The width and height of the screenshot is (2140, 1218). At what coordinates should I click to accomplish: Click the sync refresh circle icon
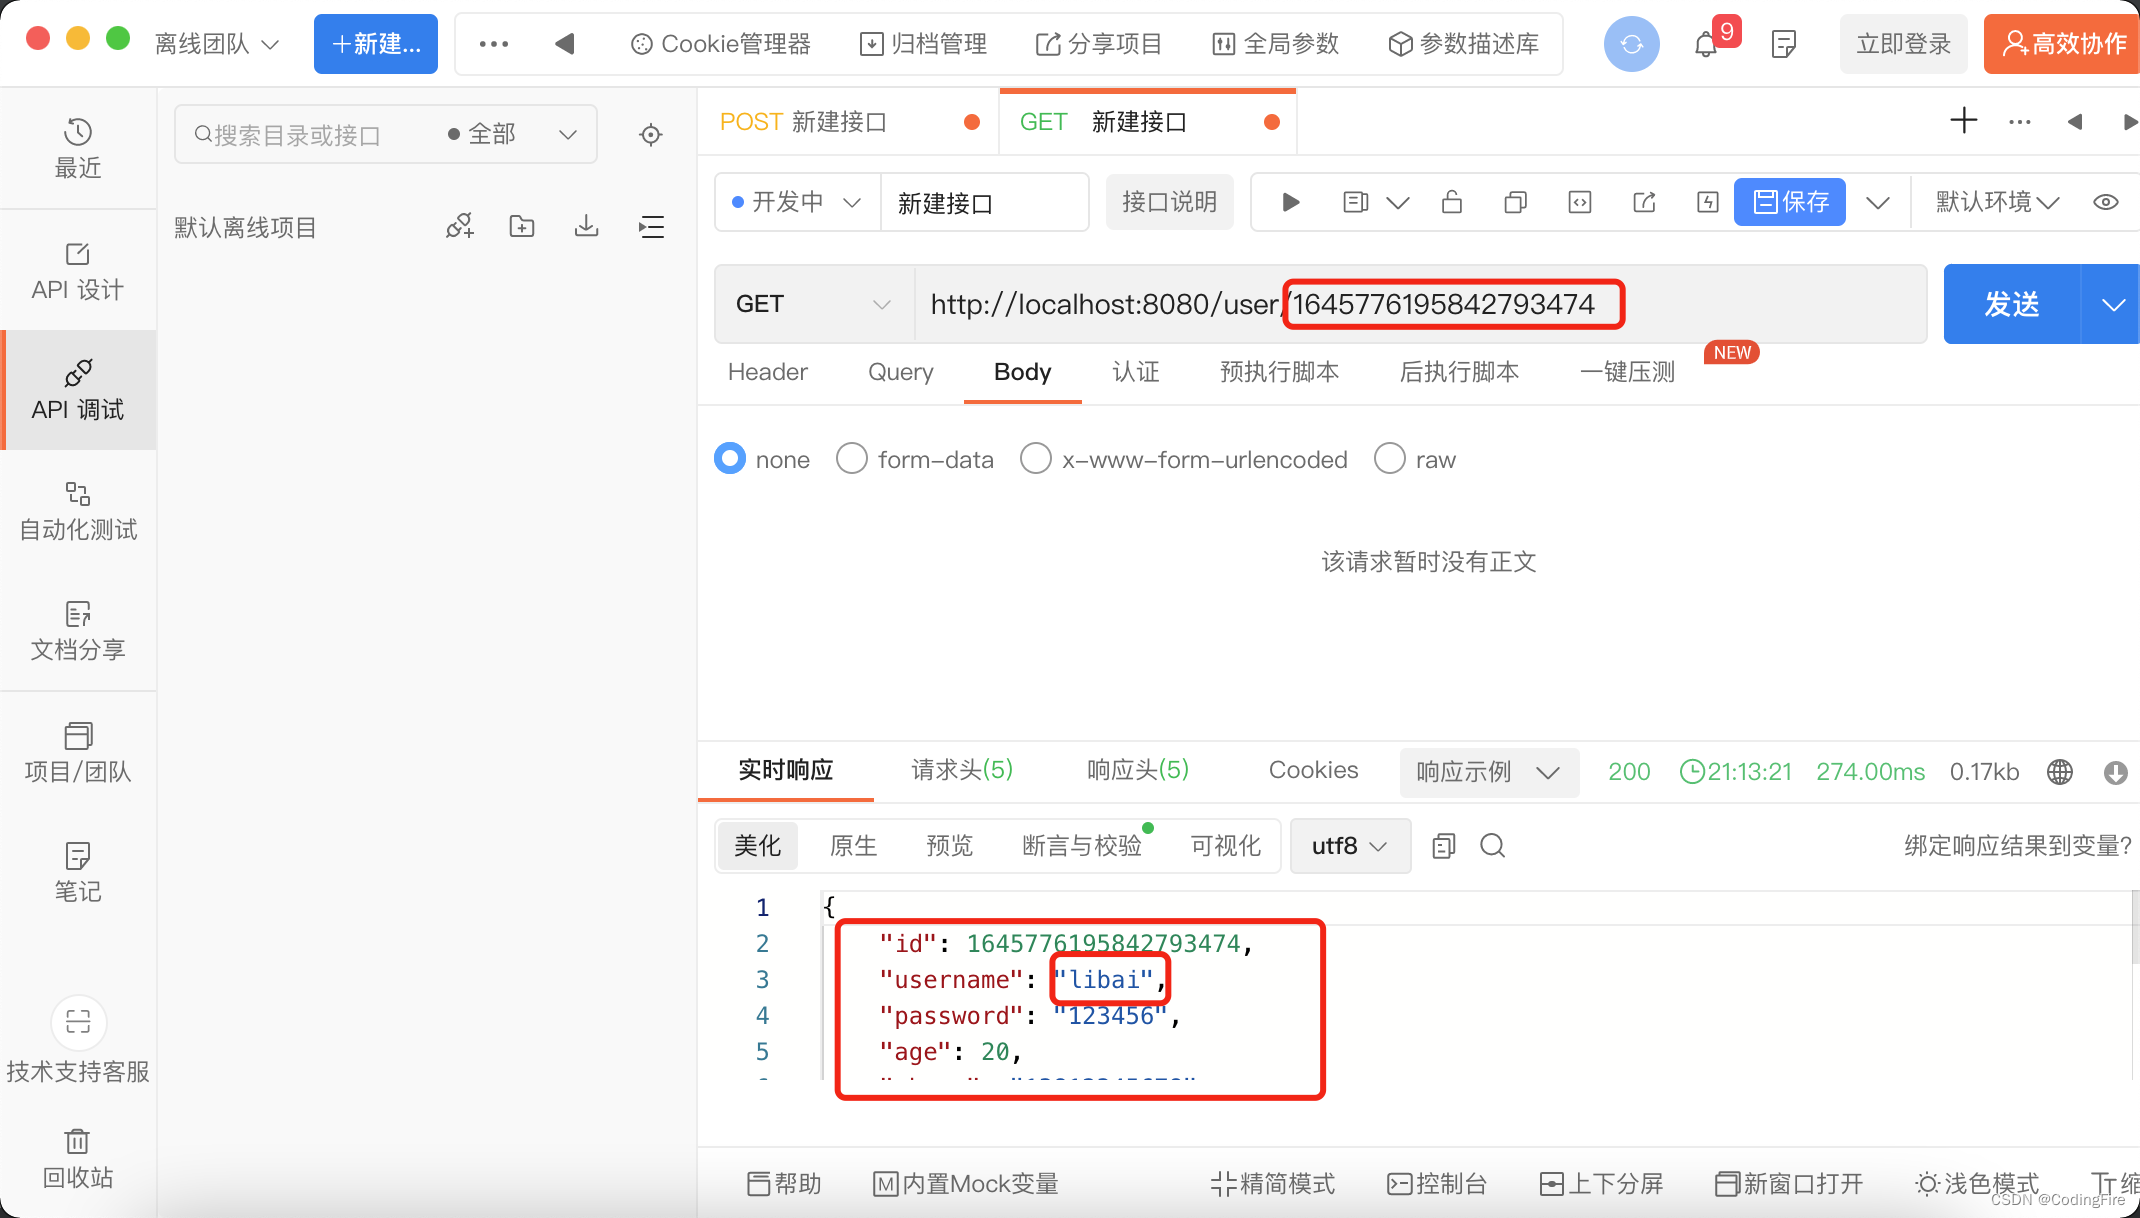point(1631,44)
